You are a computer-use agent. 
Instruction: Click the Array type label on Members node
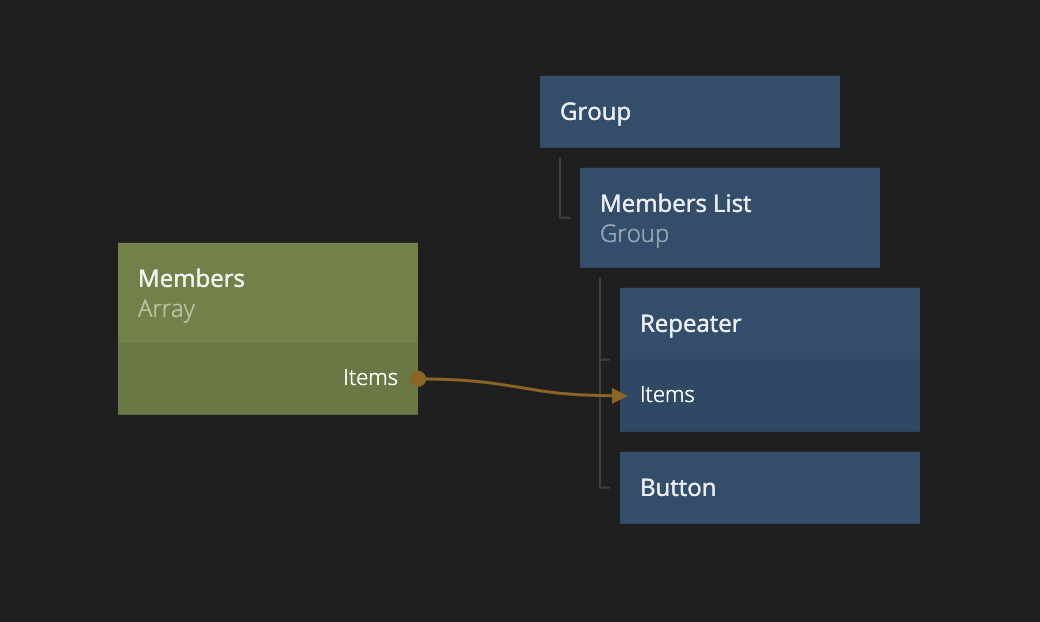click(166, 309)
